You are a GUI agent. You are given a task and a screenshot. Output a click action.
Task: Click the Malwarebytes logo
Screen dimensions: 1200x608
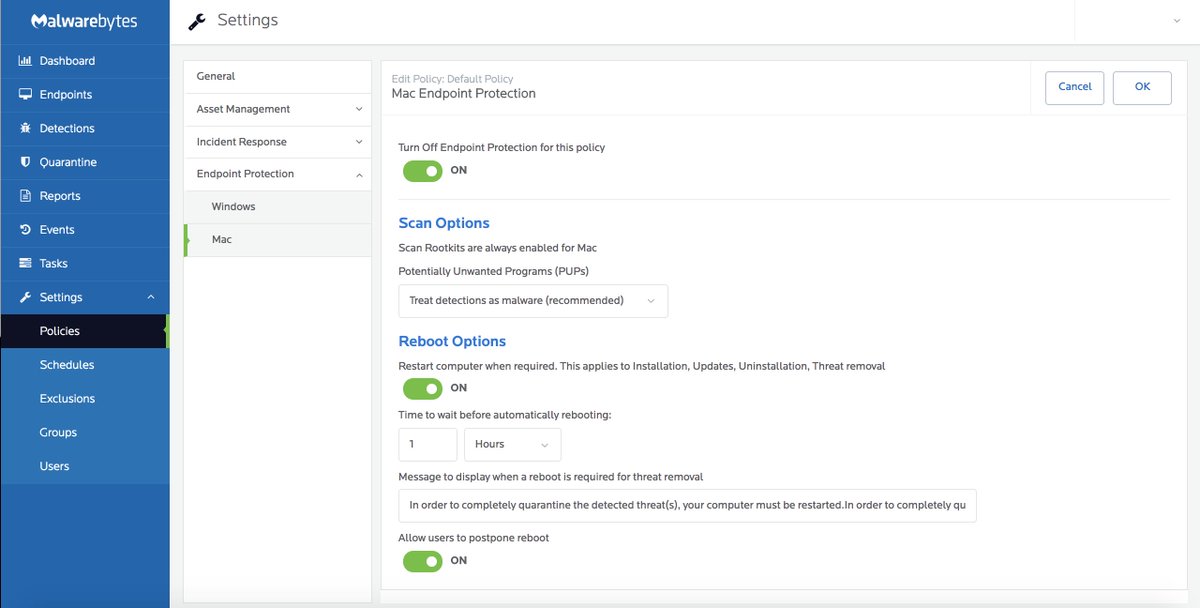84,21
